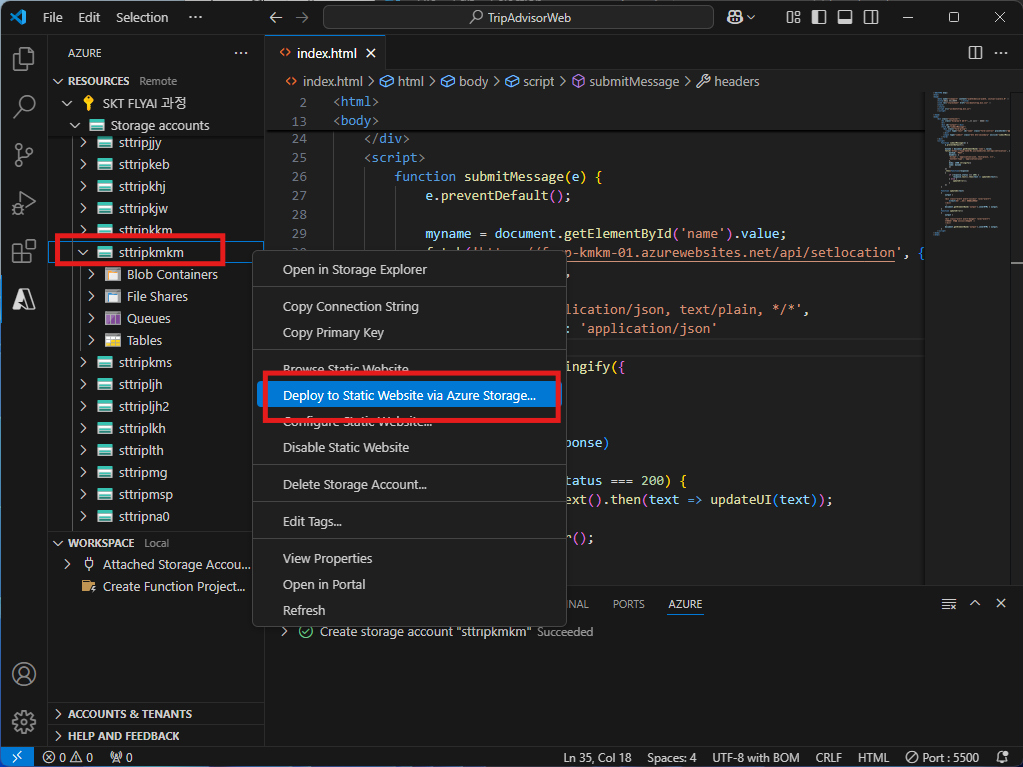Expand the File Shares node
Image resolution: width=1023 pixels, height=767 pixels.
point(91,297)
